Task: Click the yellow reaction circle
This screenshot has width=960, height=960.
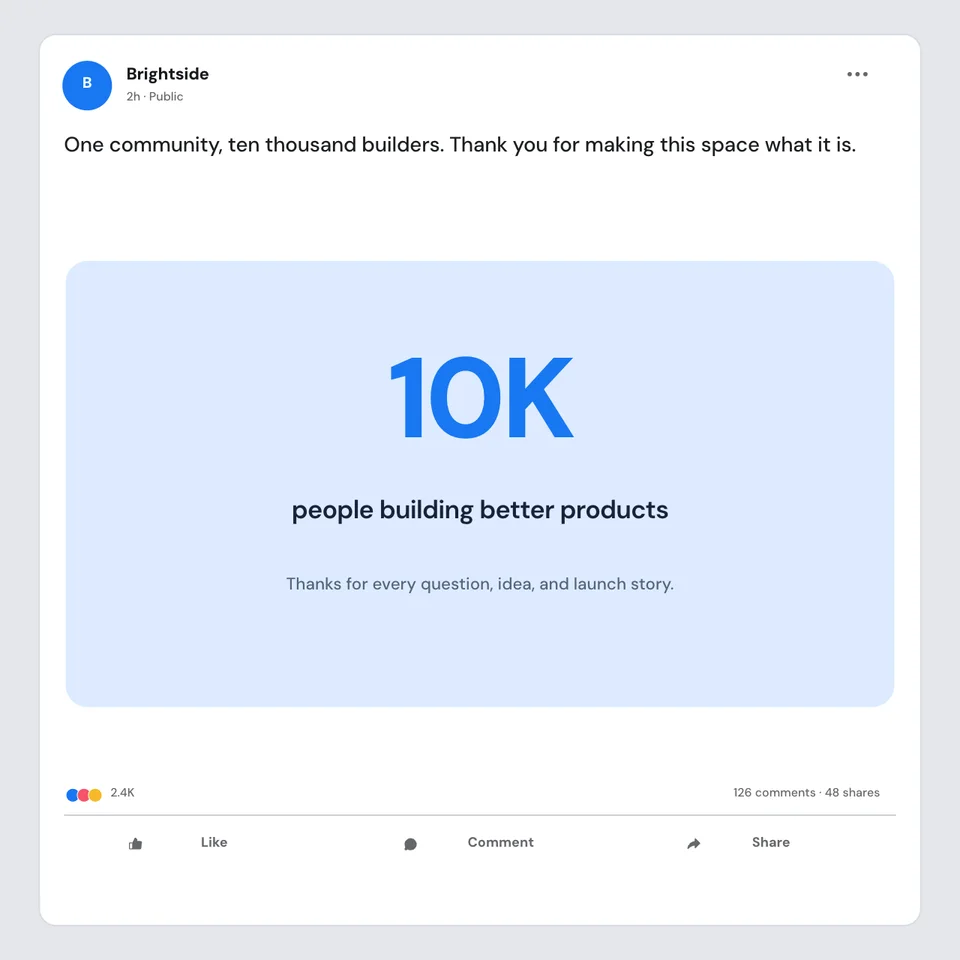Action: (96, 795)
